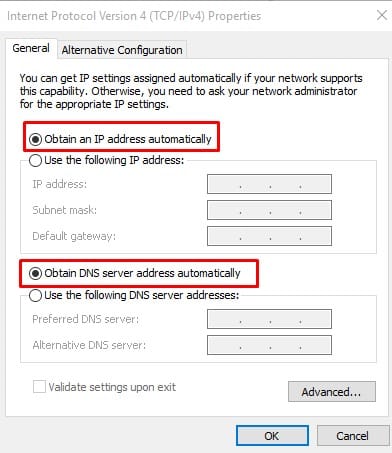The image size is (392, 453).
Task: Click the Preferred DNS server field
Action: [269, 319]
